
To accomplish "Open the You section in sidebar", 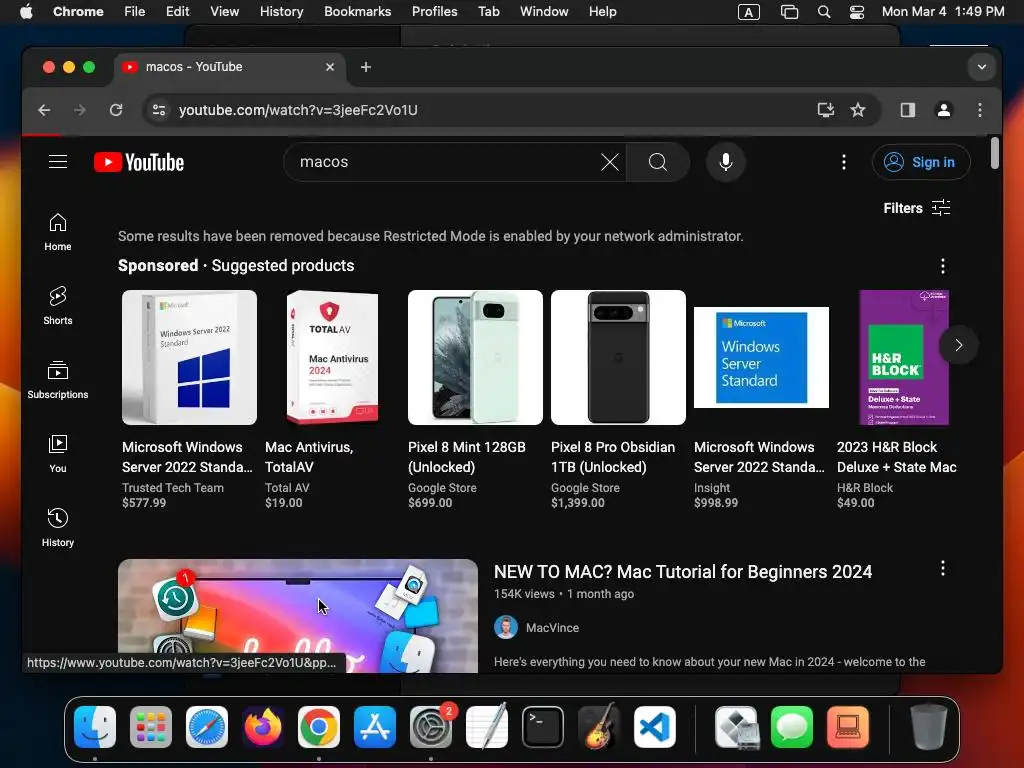I will click(58, 453).
